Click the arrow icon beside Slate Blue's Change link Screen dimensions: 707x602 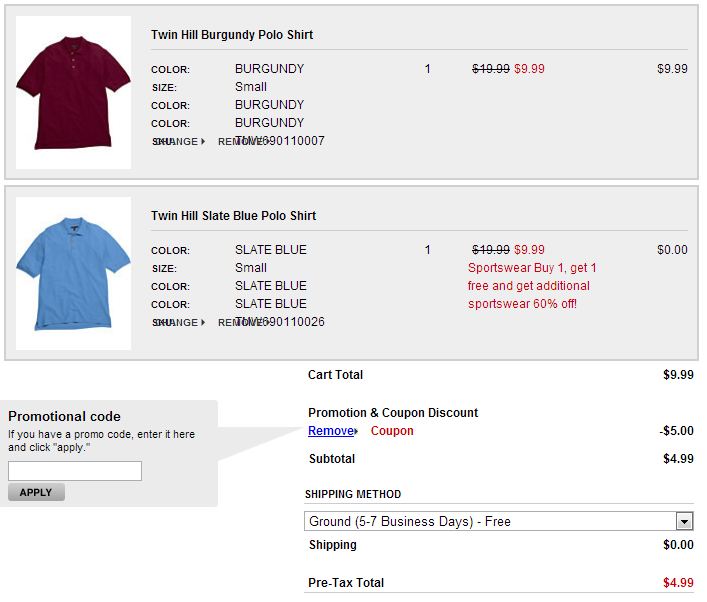[203, 322]
